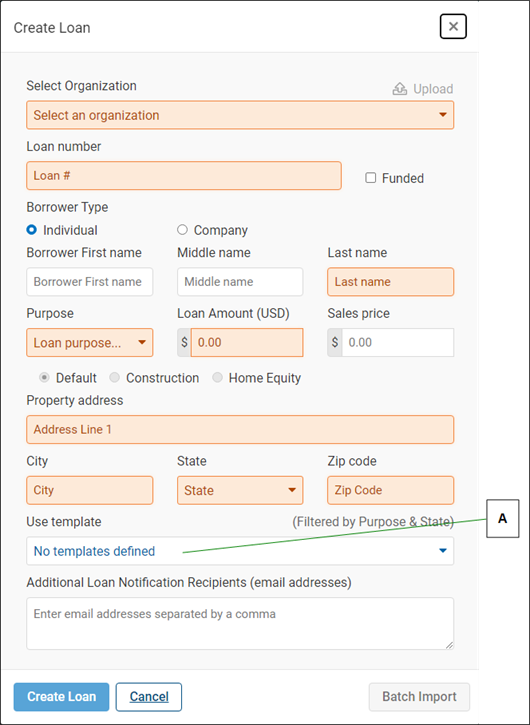Select the Company borrower type

[182, 230]
